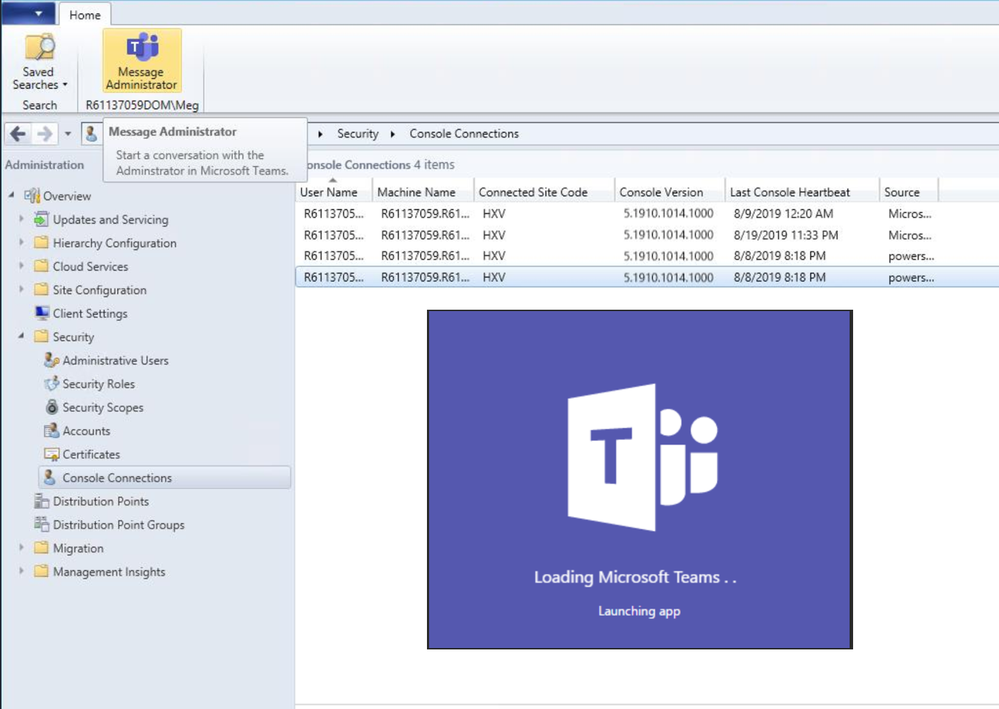
Task: Click the Updates and Servicing icon
Action: (x=41, y=220)
